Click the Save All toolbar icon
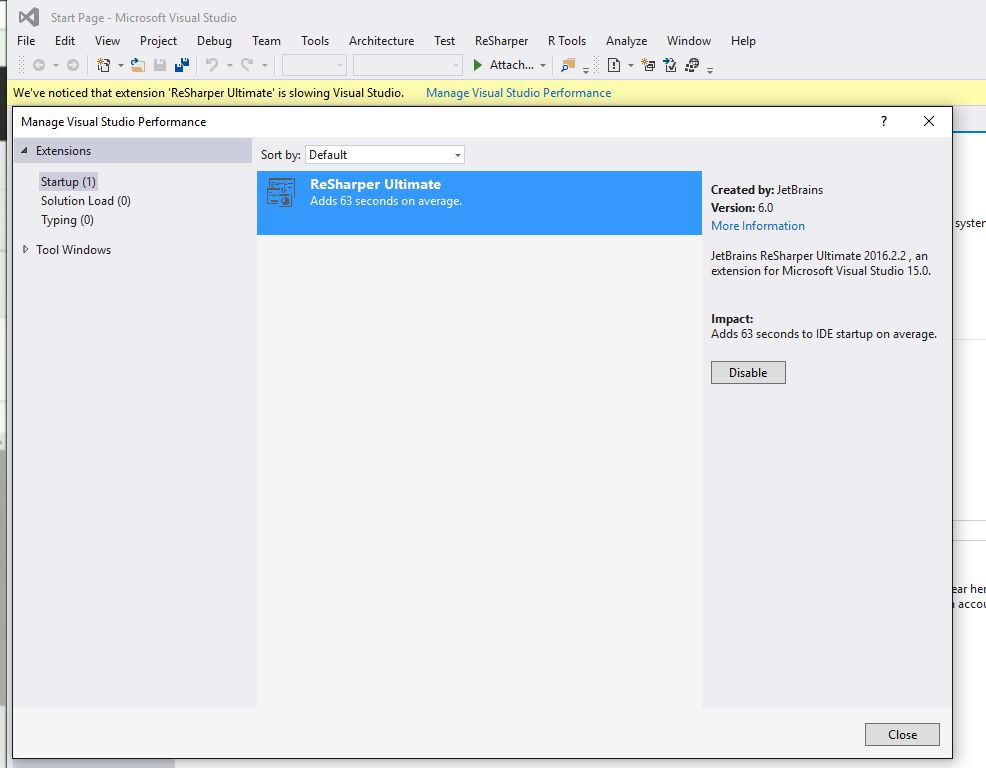The image size is (986, 768). click(182, 65)
